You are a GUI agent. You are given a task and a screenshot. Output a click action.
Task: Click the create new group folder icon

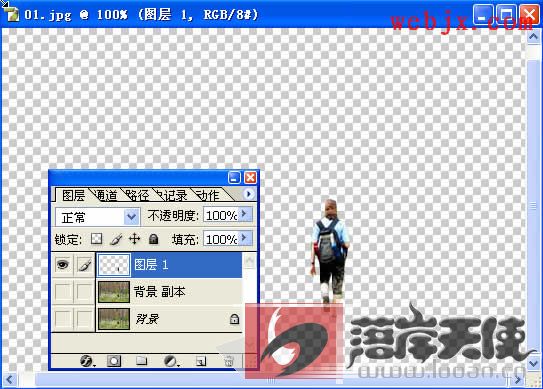tap(141, 361)
